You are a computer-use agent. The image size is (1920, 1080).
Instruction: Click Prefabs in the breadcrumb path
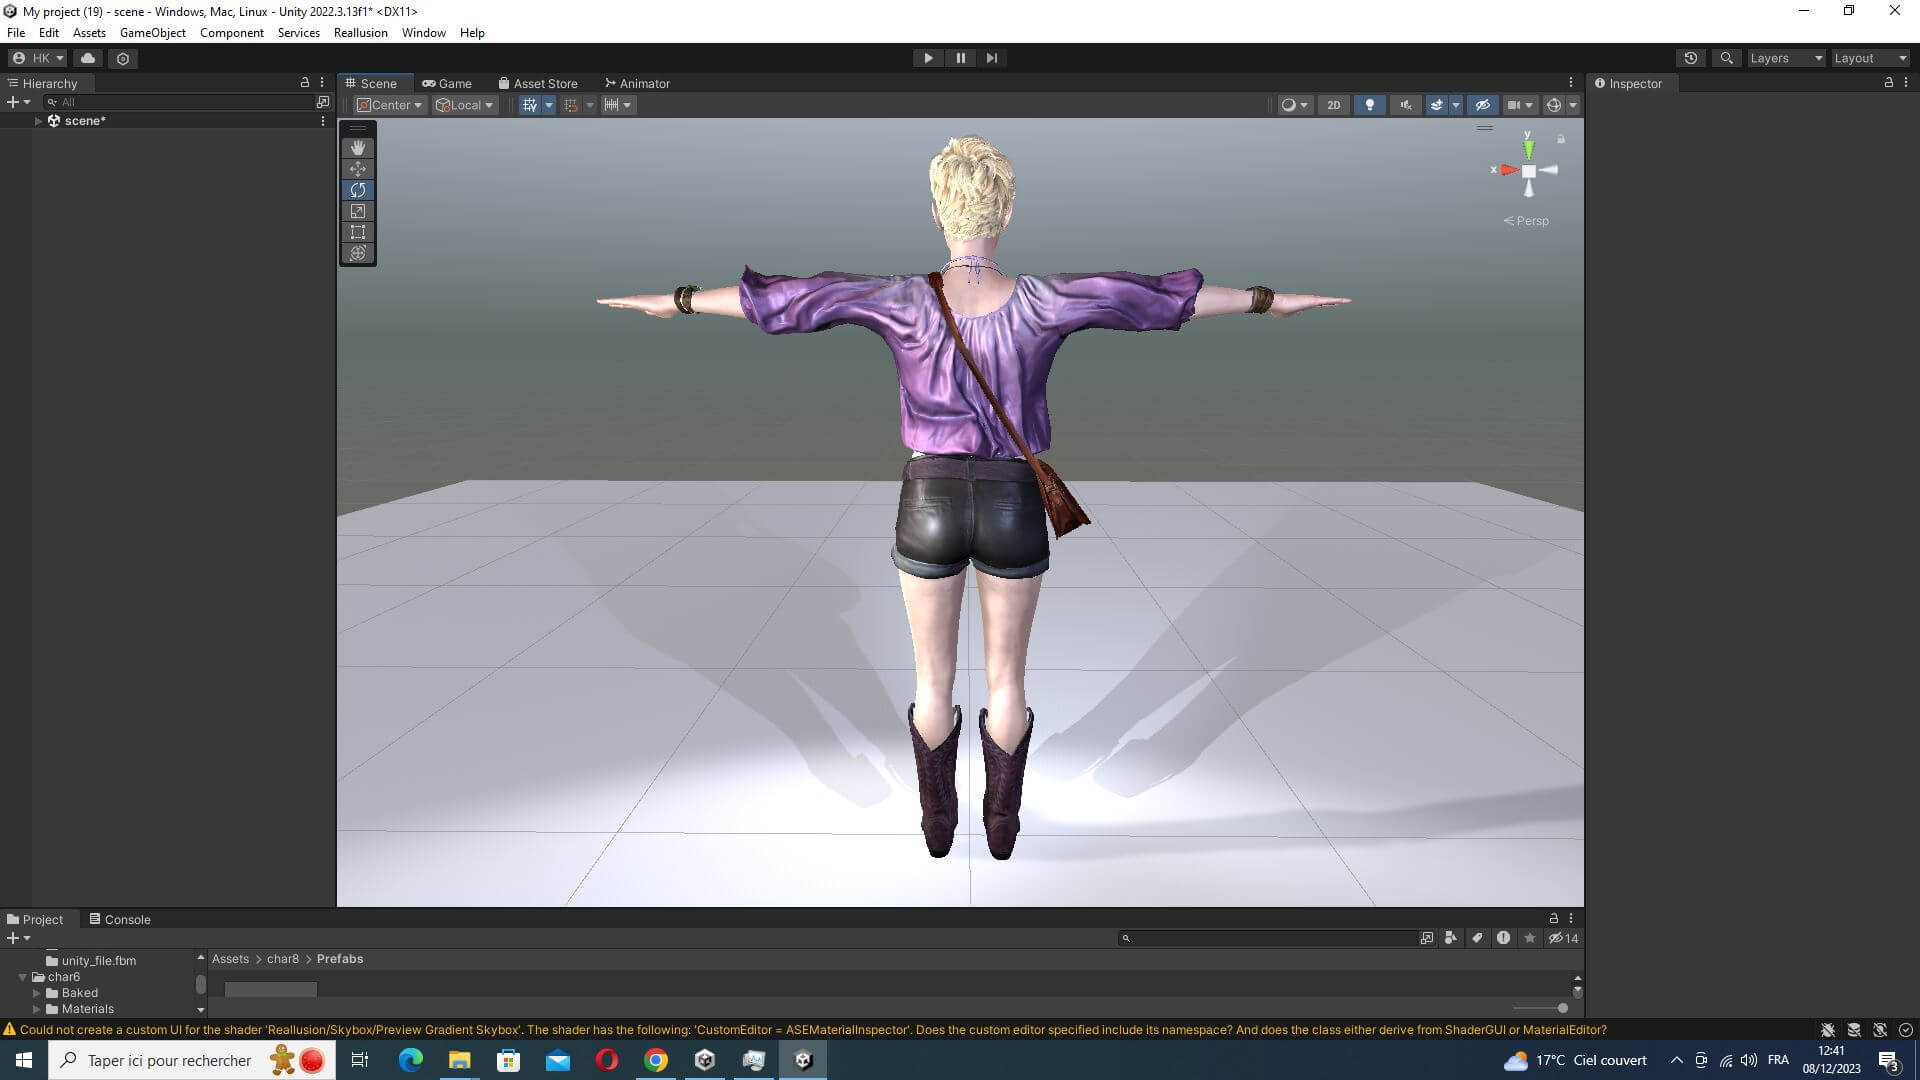point(340,958)
